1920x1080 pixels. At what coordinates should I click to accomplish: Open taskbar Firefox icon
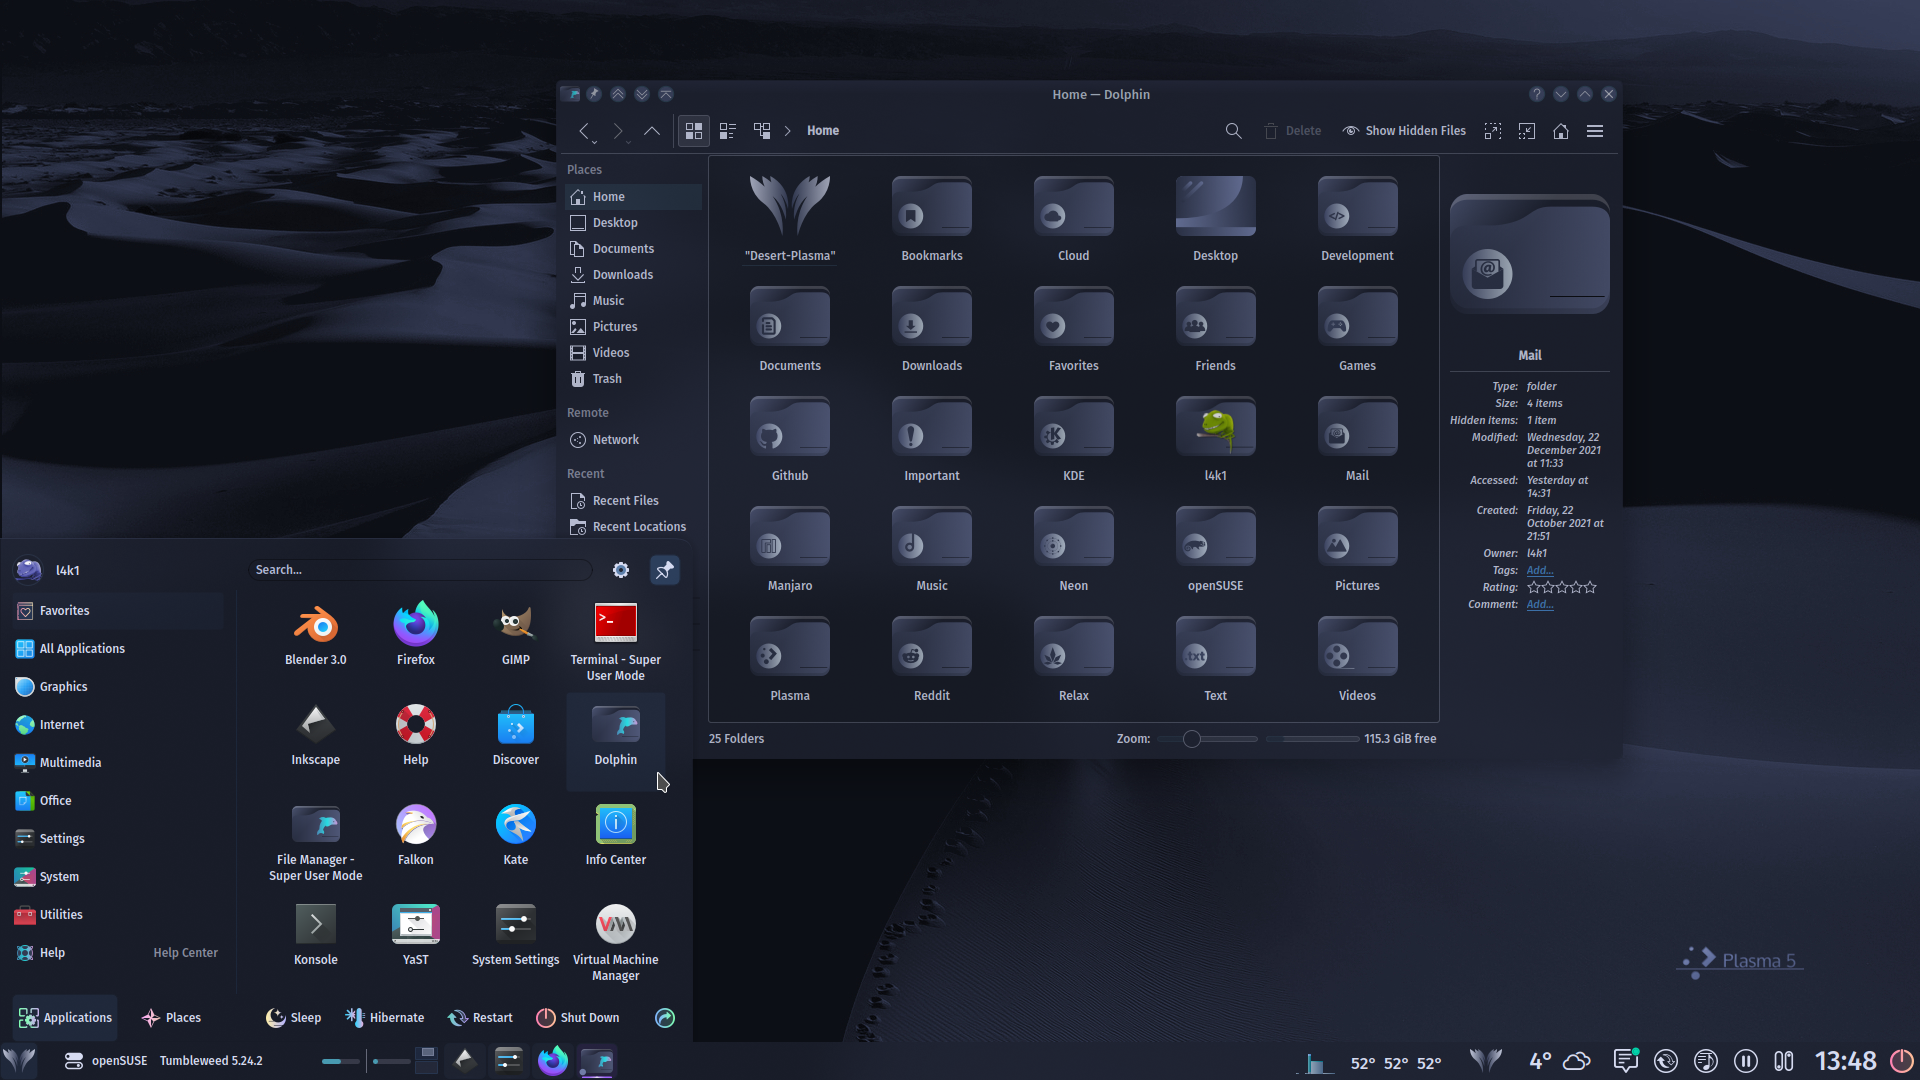click(x=553, y=1061)
